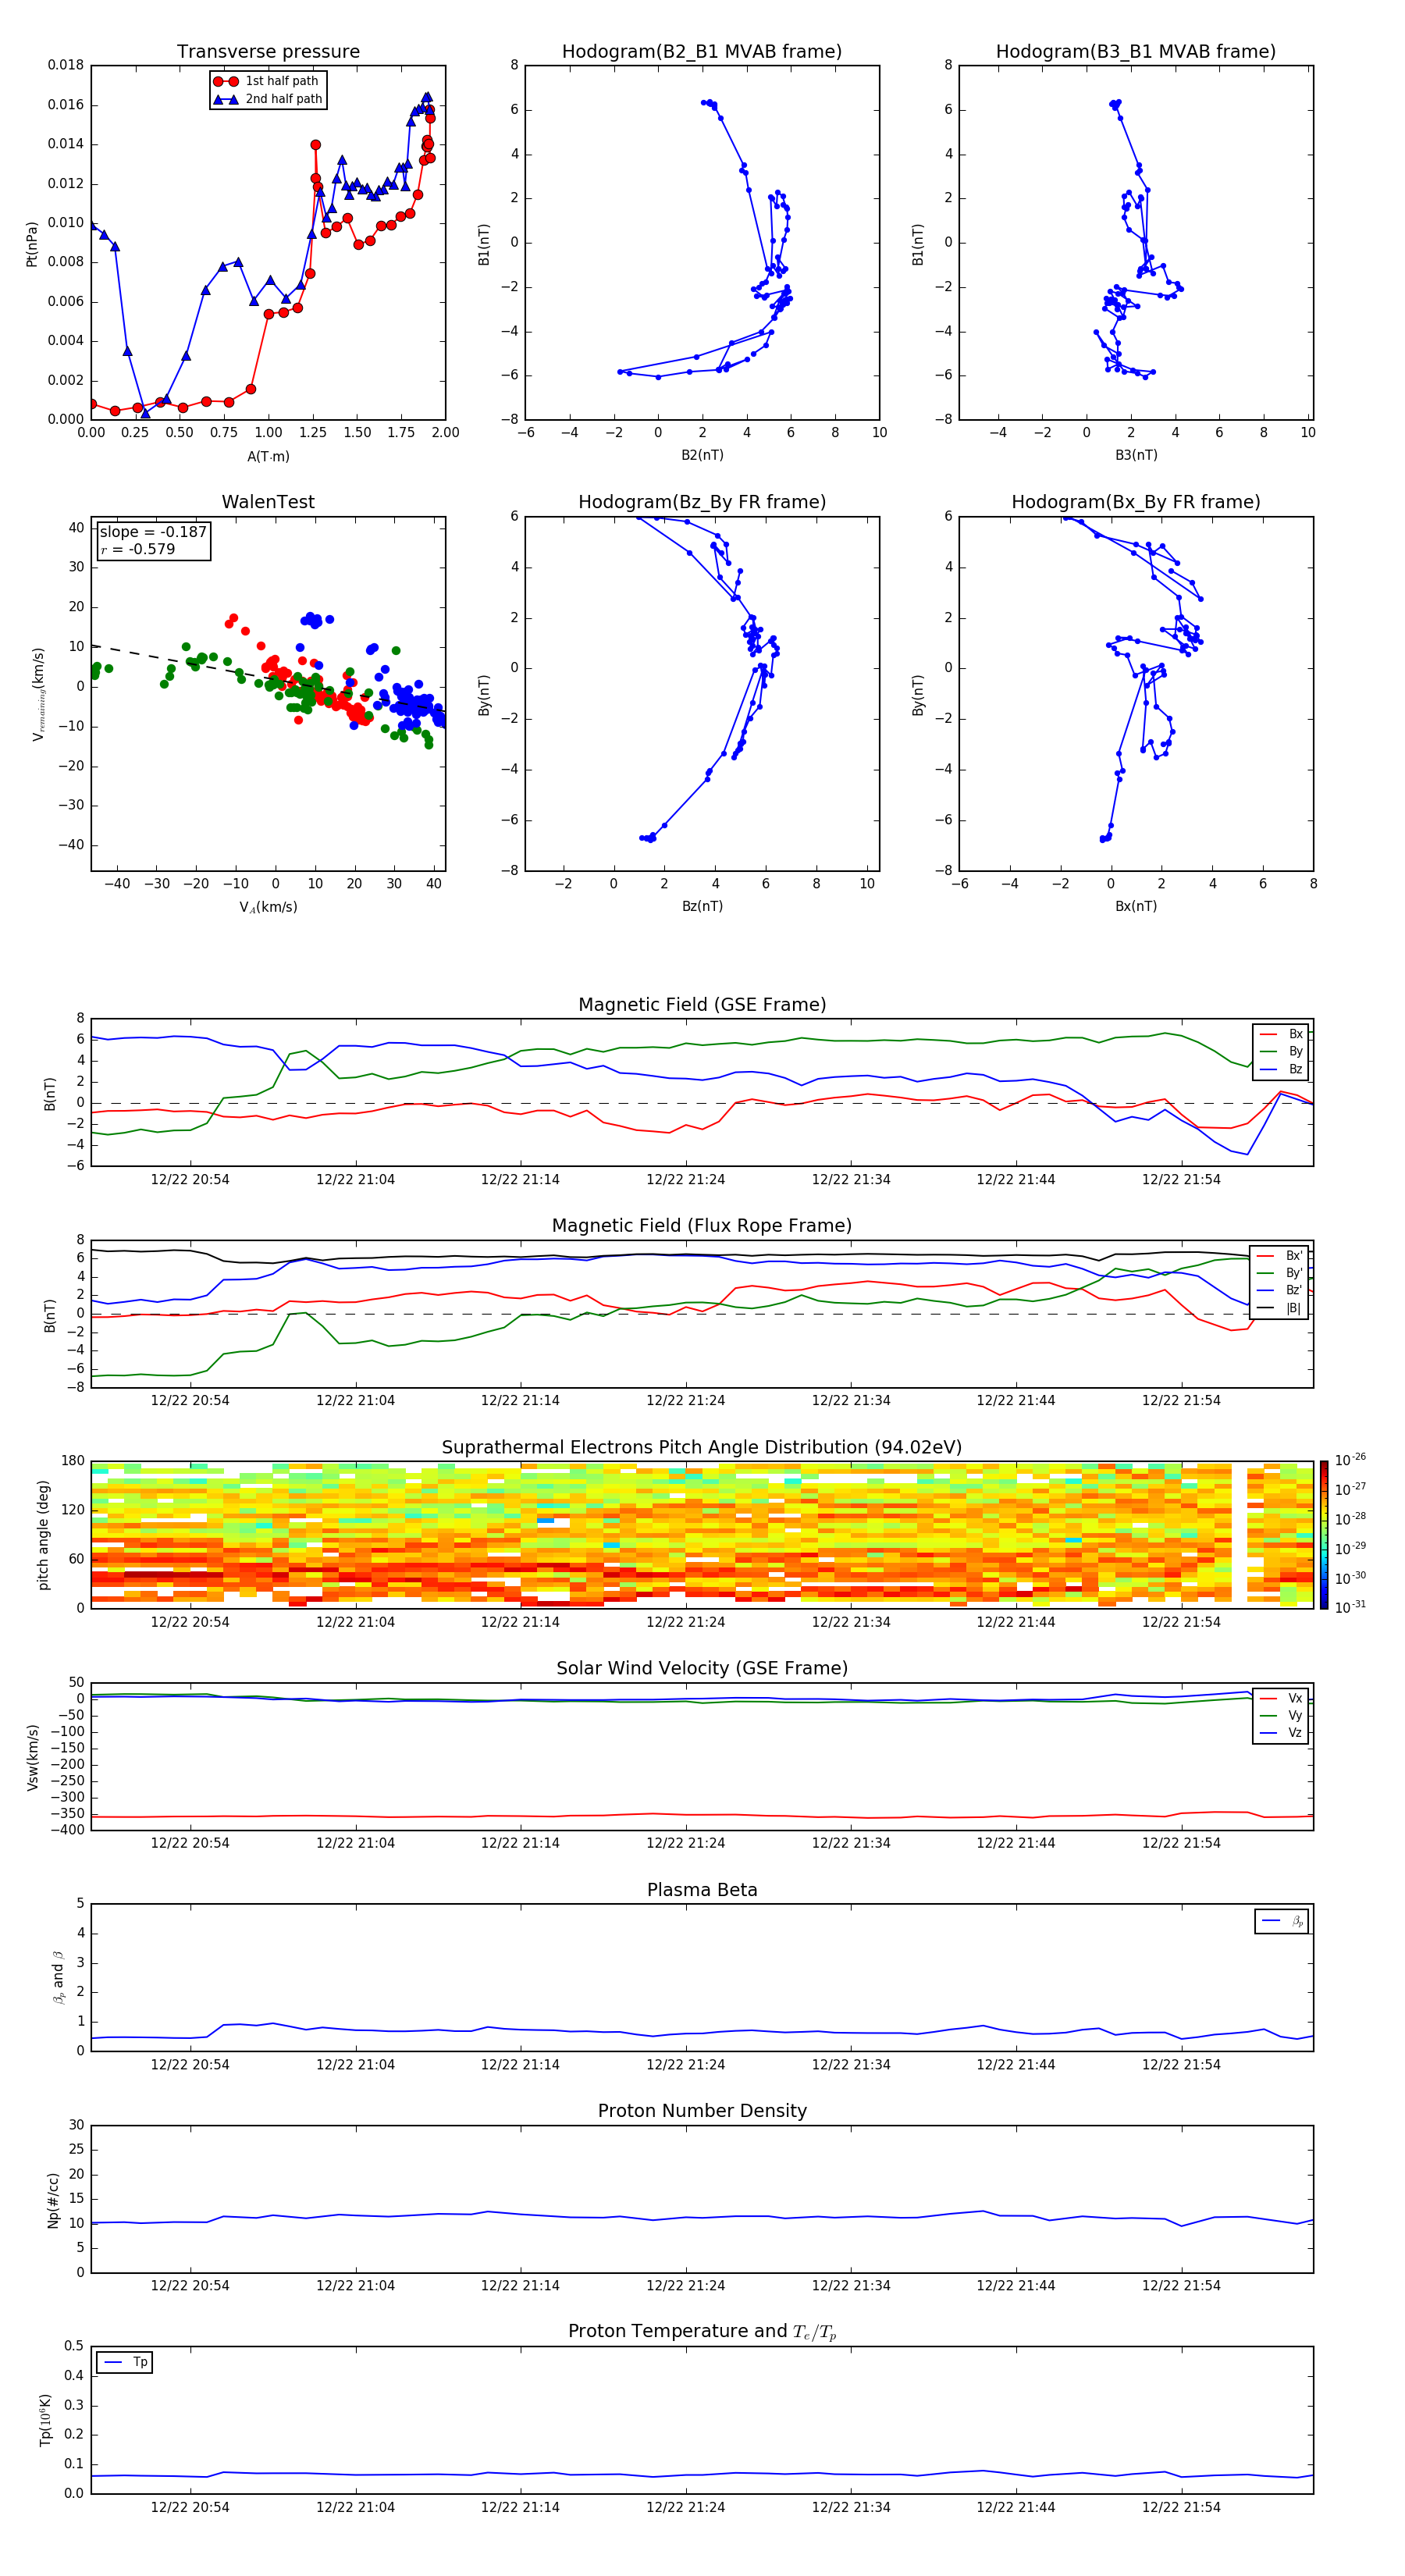Screen dimensions: 1405x2576
Task: Click the 'Bz(nT)' x-axis label
Action: click(702, 906)
